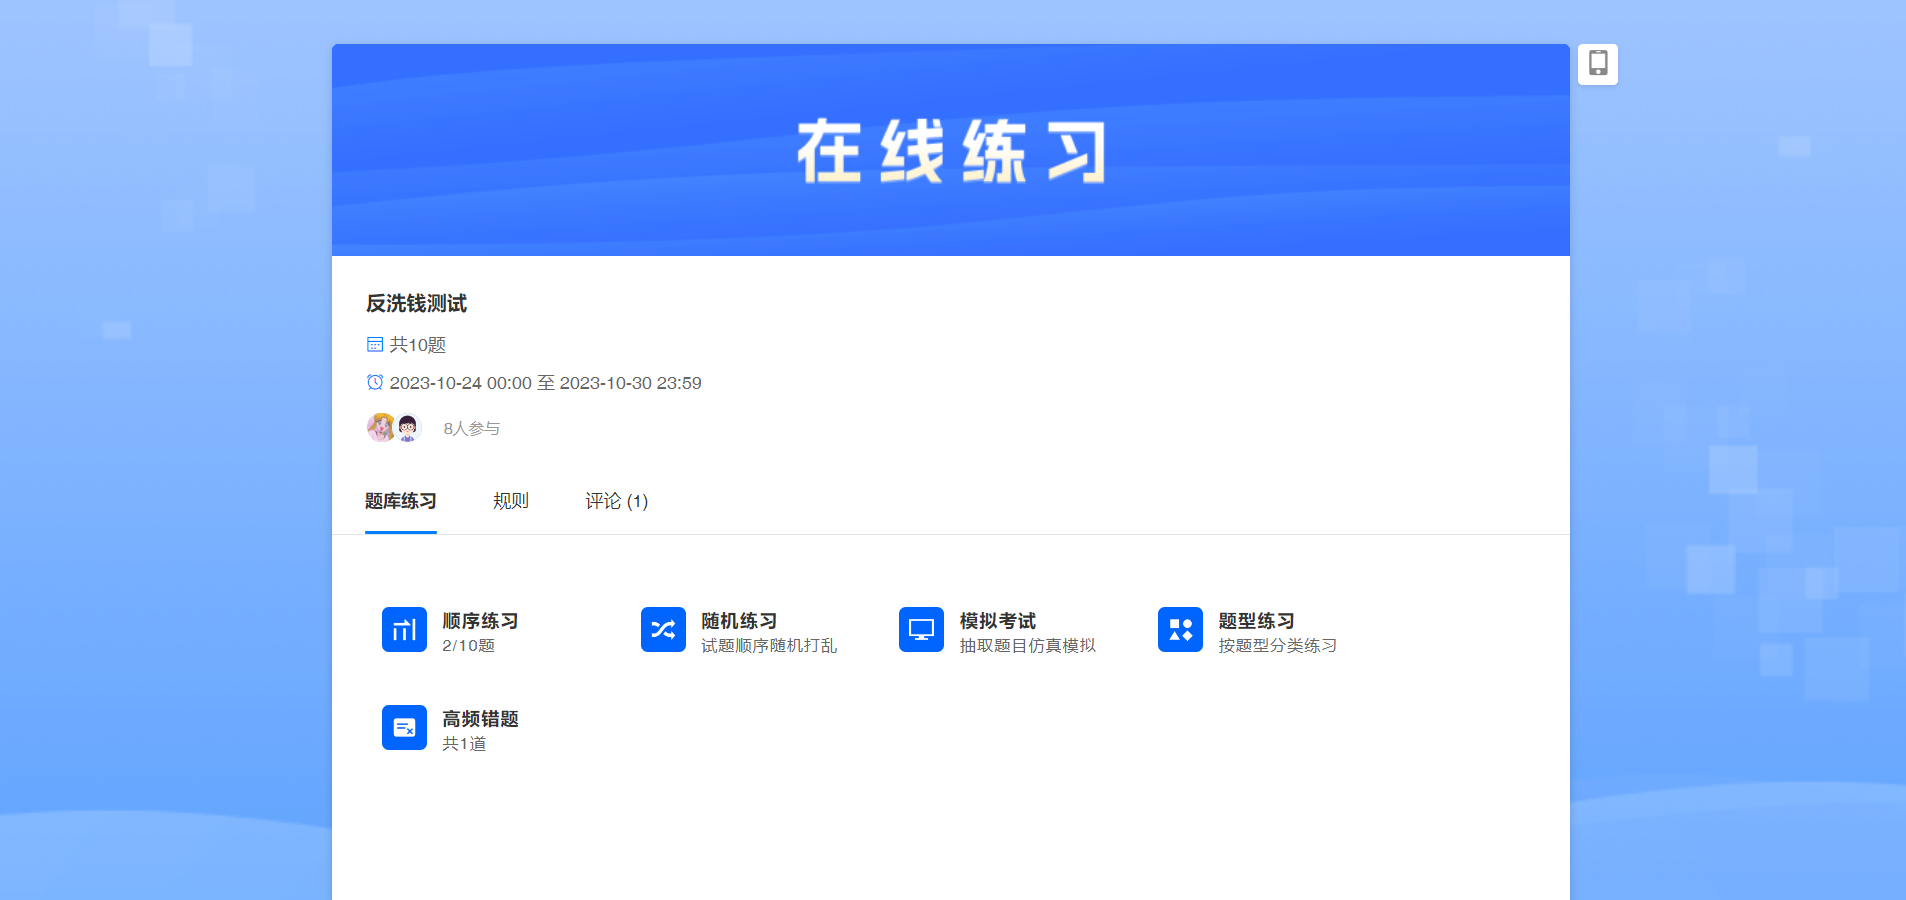Open the 规则 tab

[510, 501]
